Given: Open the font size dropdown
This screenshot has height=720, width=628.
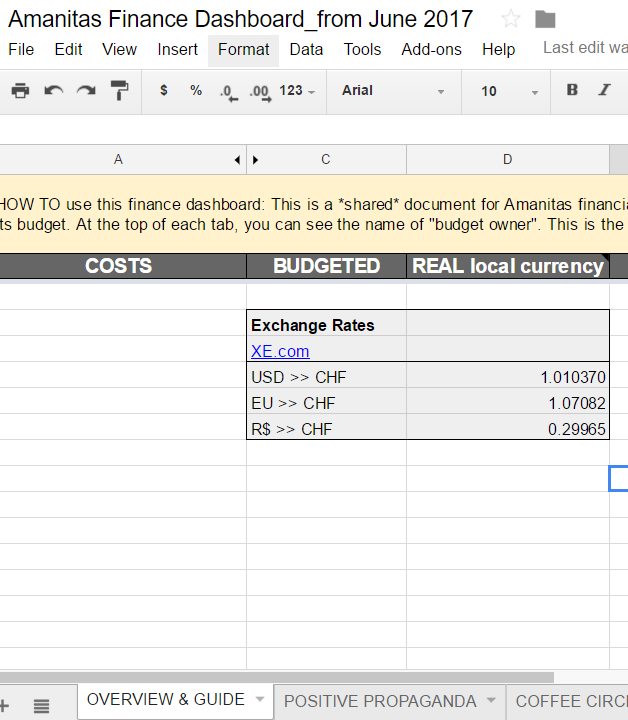Looking at the screenshot, I should click(509, 91).
